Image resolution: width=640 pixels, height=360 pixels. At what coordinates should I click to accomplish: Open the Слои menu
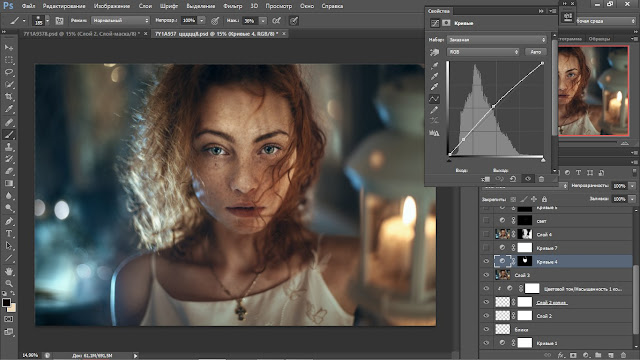click(x=145, y=6)
